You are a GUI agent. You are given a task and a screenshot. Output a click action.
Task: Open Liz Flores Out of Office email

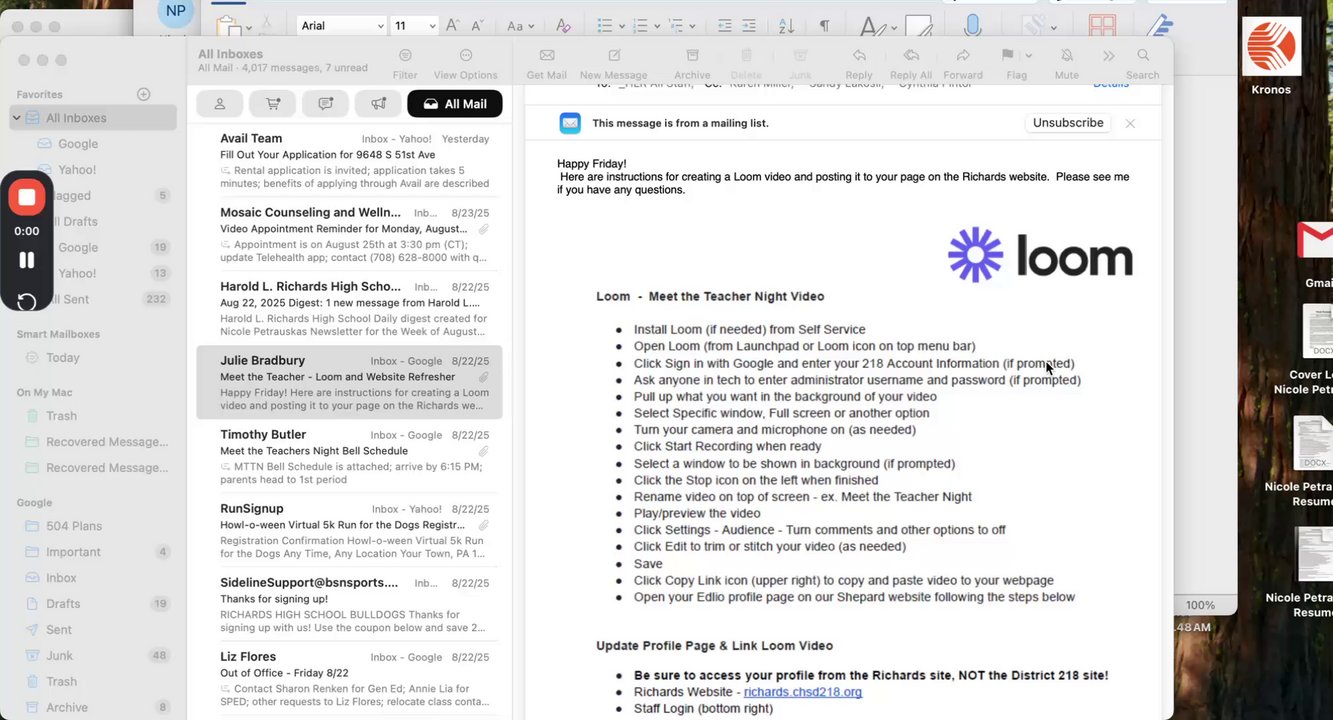349,679
